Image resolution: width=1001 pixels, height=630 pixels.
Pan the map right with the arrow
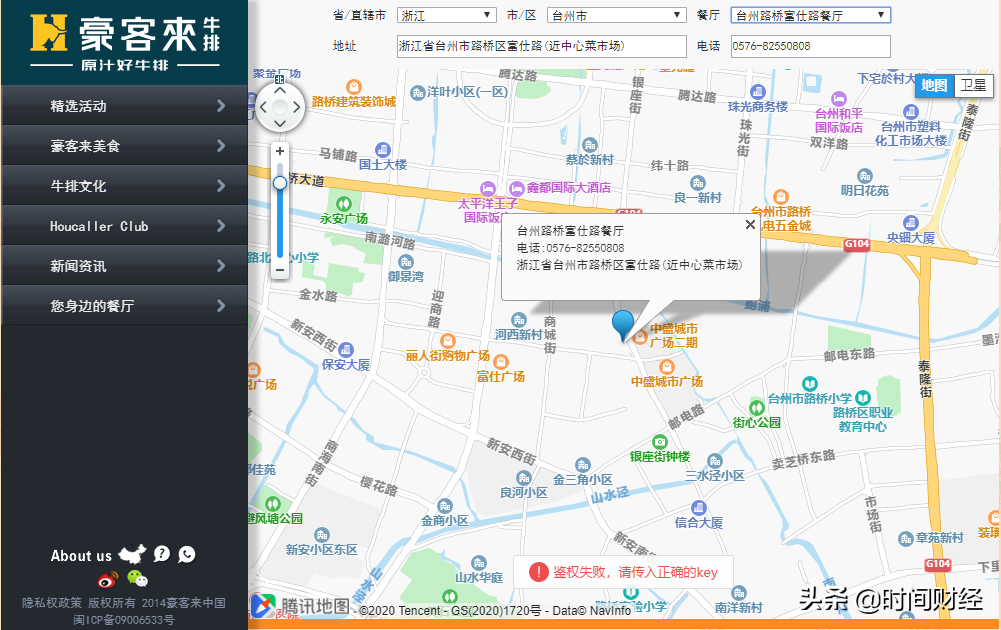click(x=296, y=107)
